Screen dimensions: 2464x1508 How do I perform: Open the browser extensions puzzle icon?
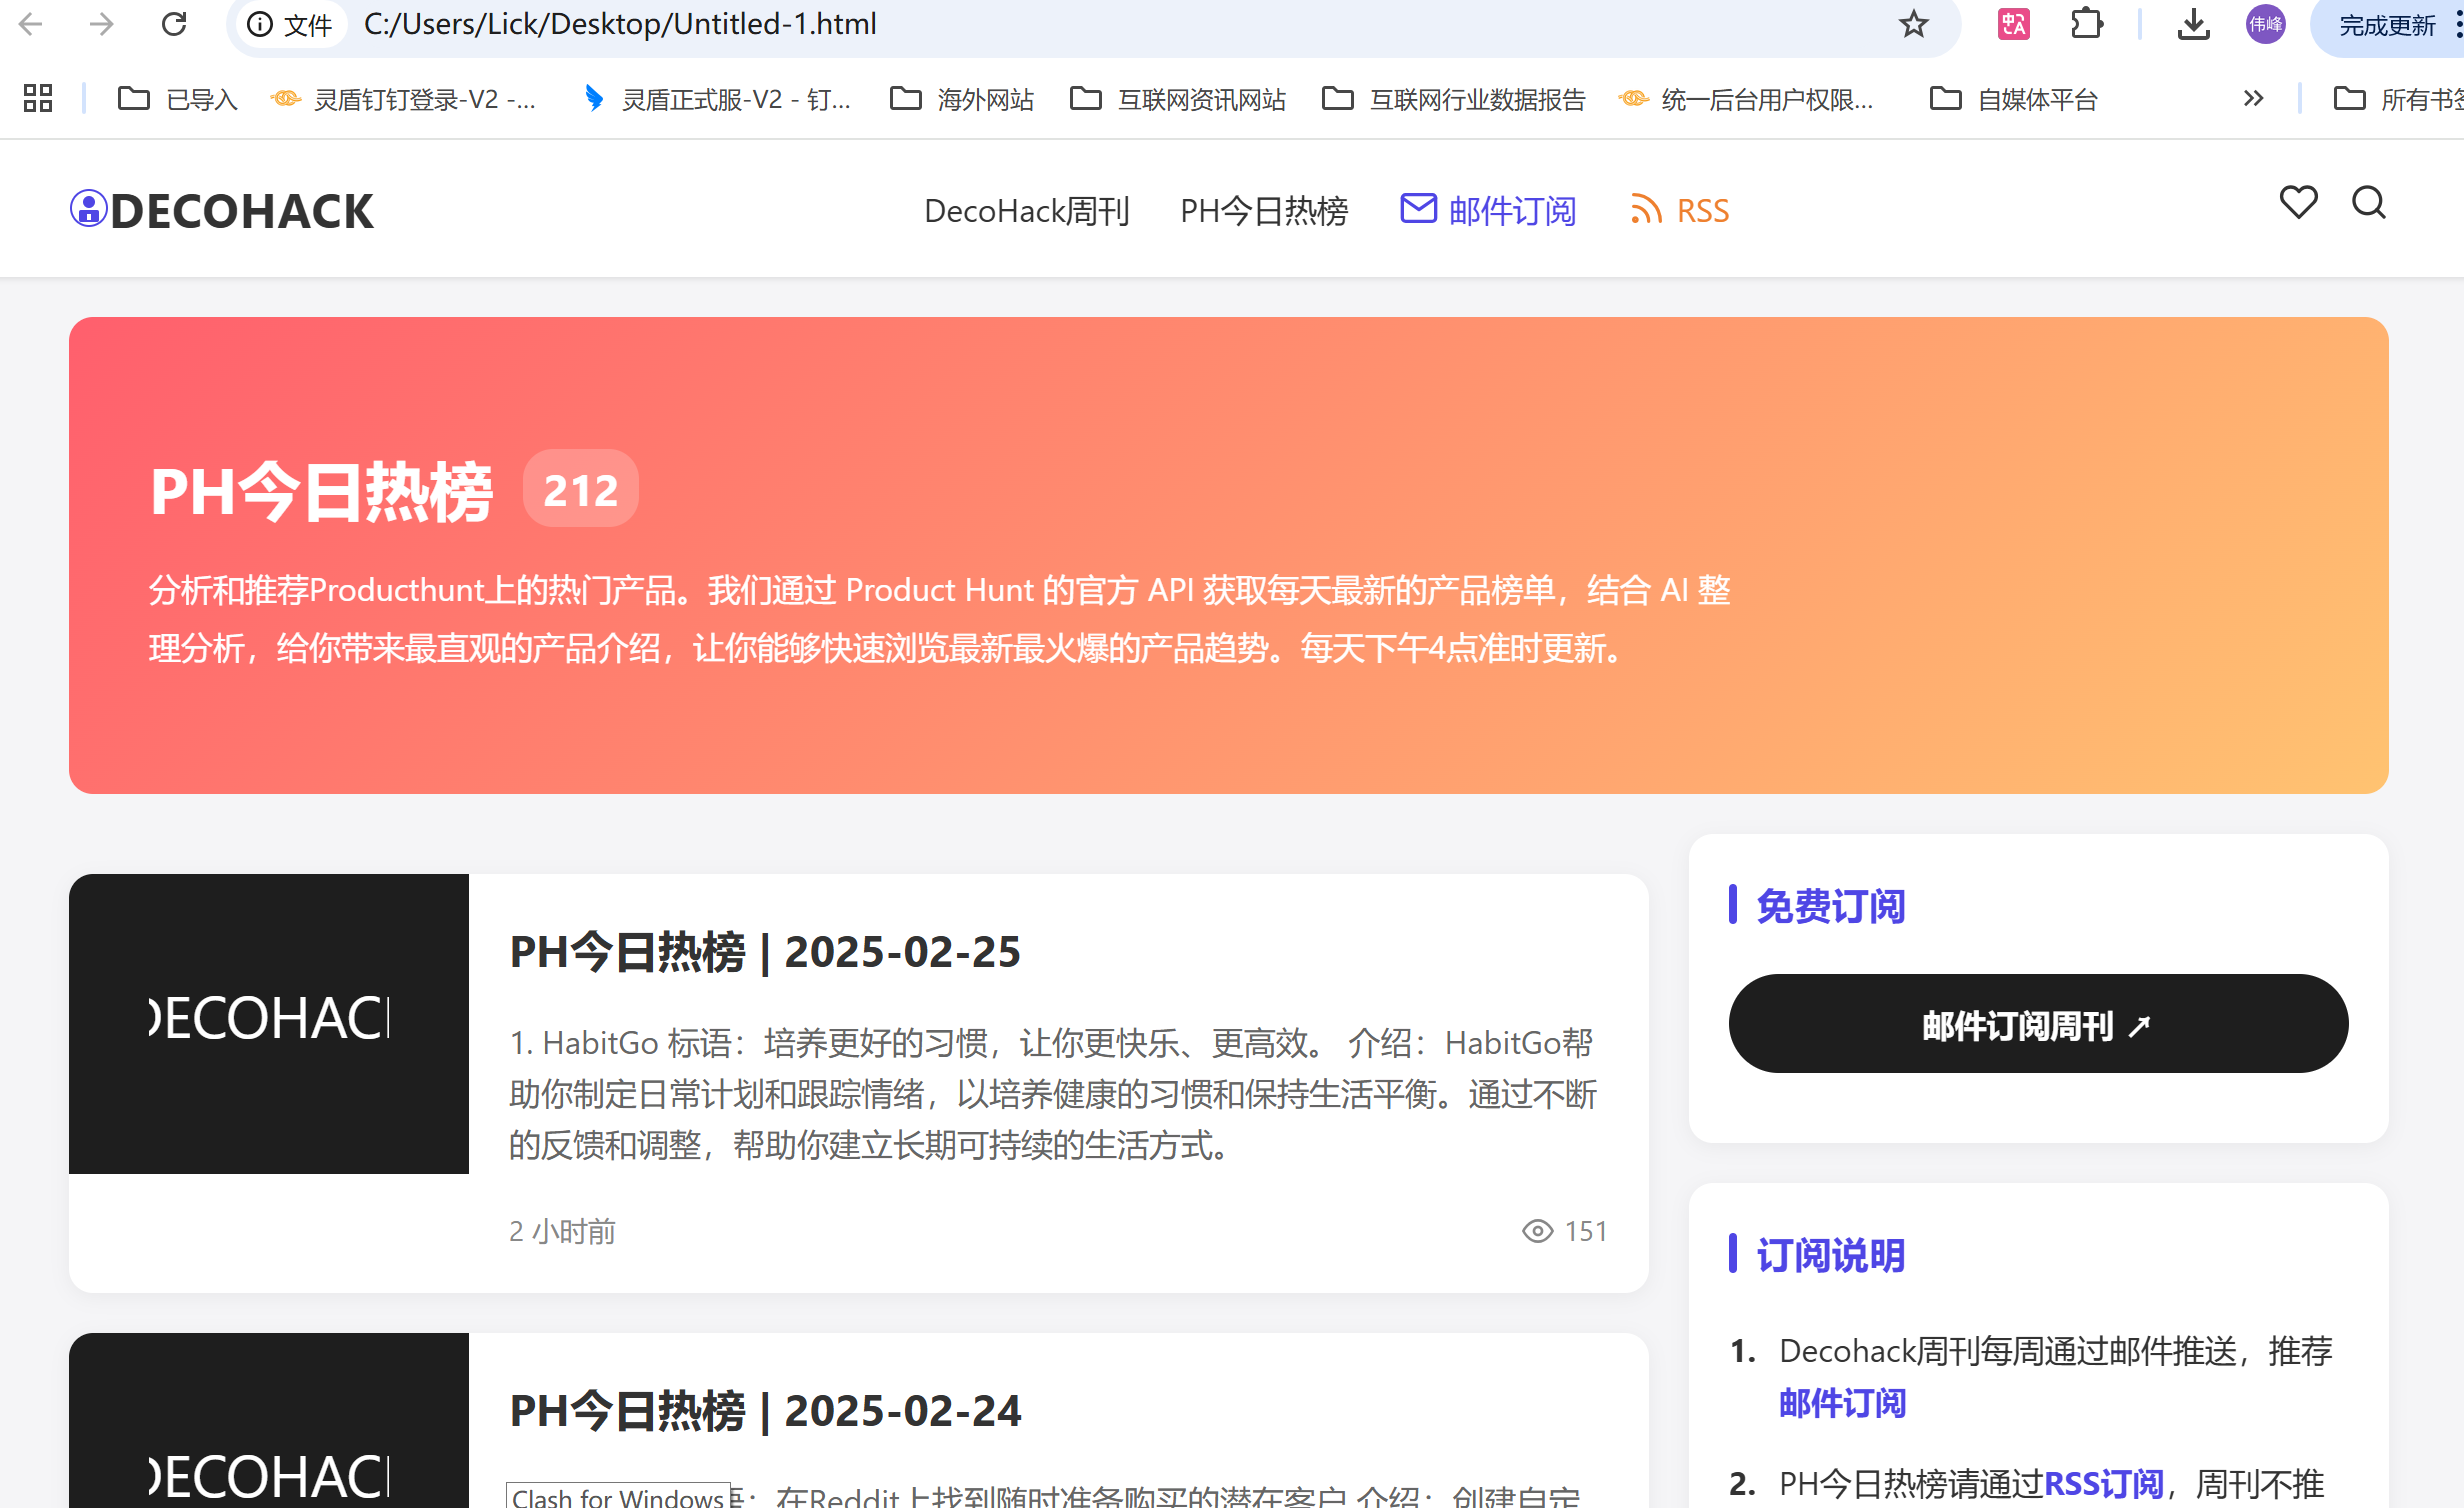coord(2086,24)
